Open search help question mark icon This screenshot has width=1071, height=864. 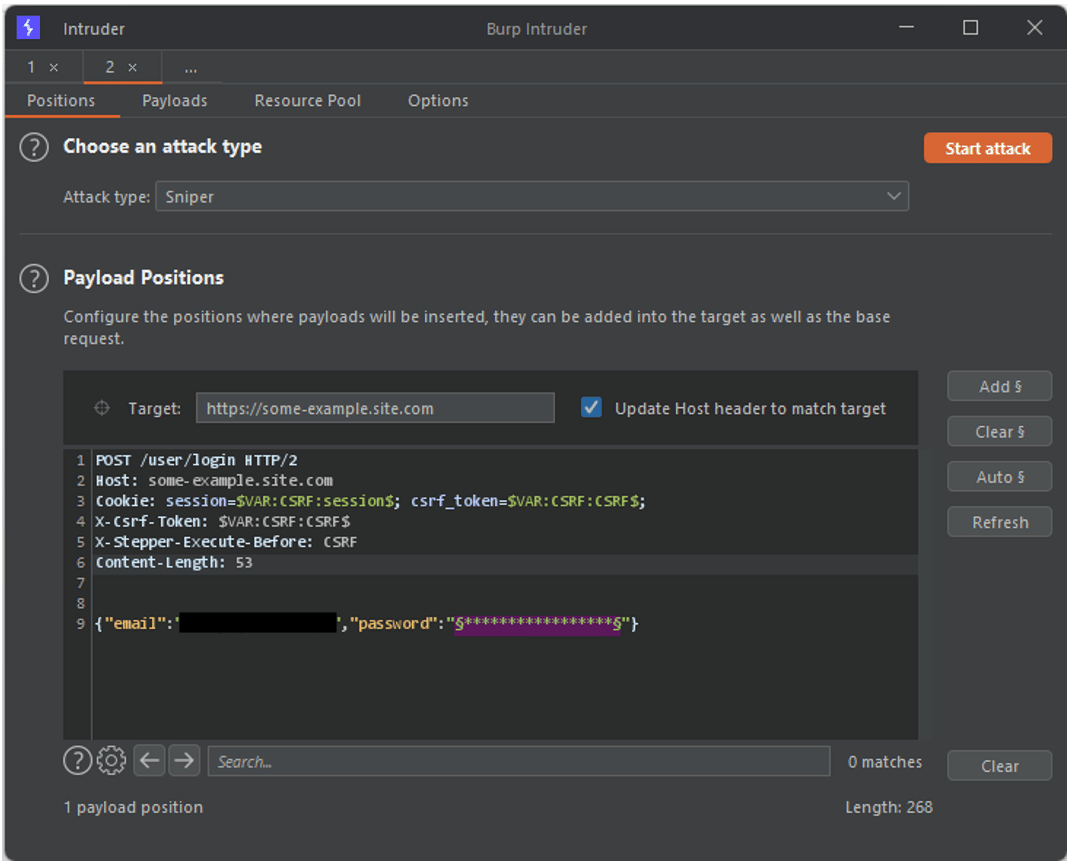click(77, 761)
